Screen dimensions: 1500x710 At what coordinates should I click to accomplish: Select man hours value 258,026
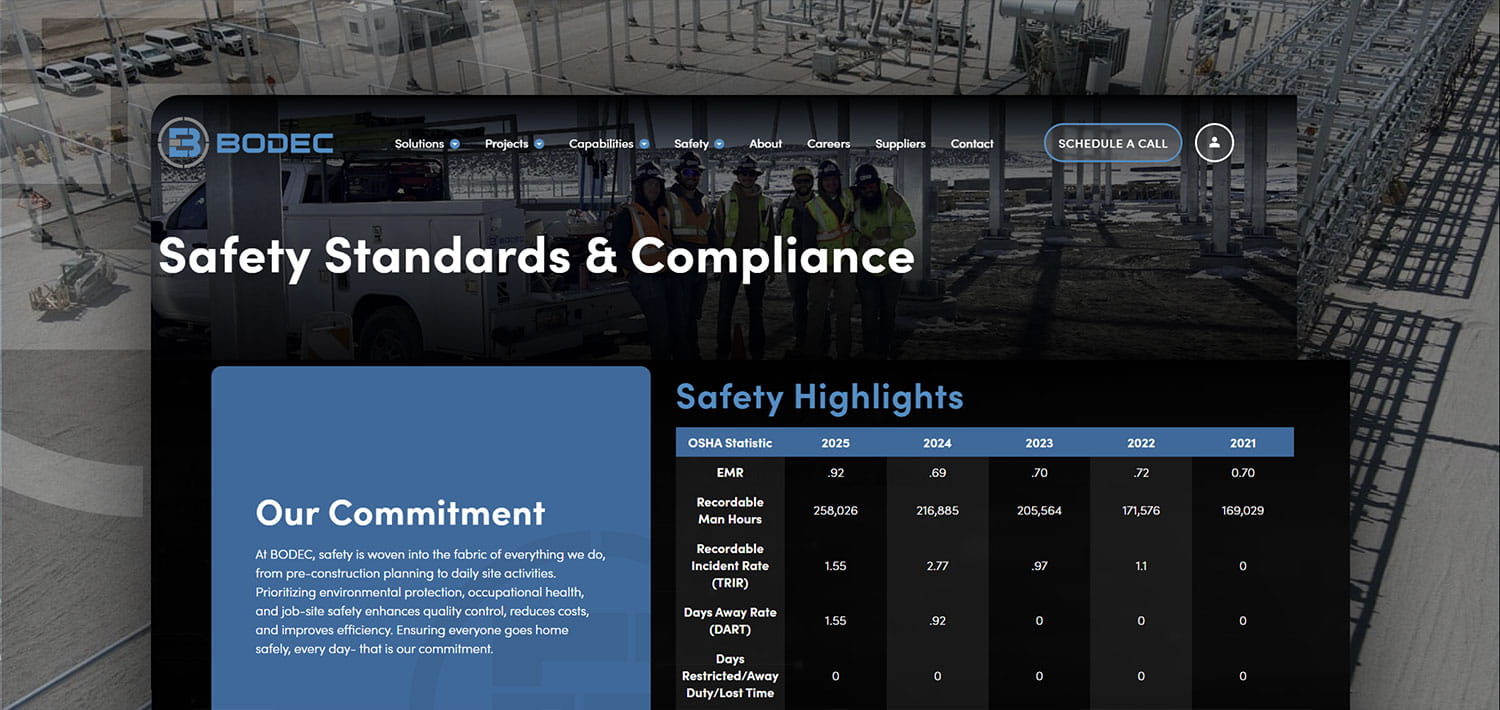click(x=836, y=511)
